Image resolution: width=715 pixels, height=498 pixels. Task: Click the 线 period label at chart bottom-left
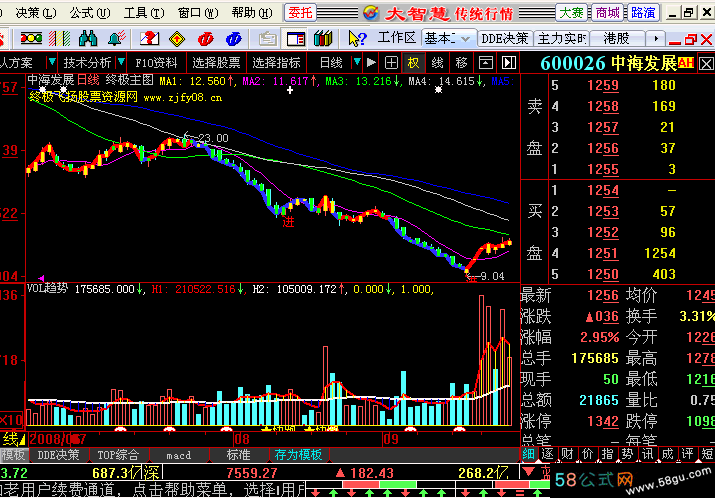[9, 439]
